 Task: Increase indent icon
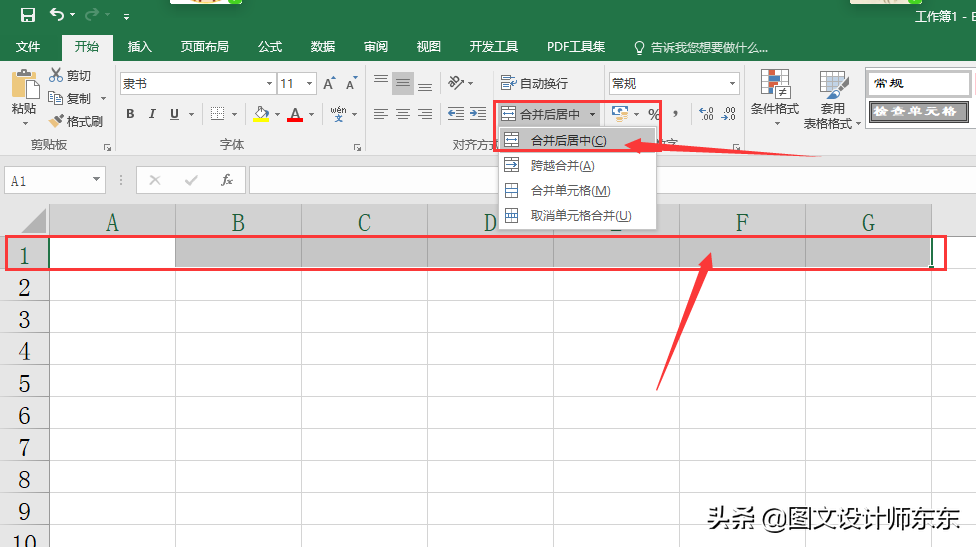[478, 114]
